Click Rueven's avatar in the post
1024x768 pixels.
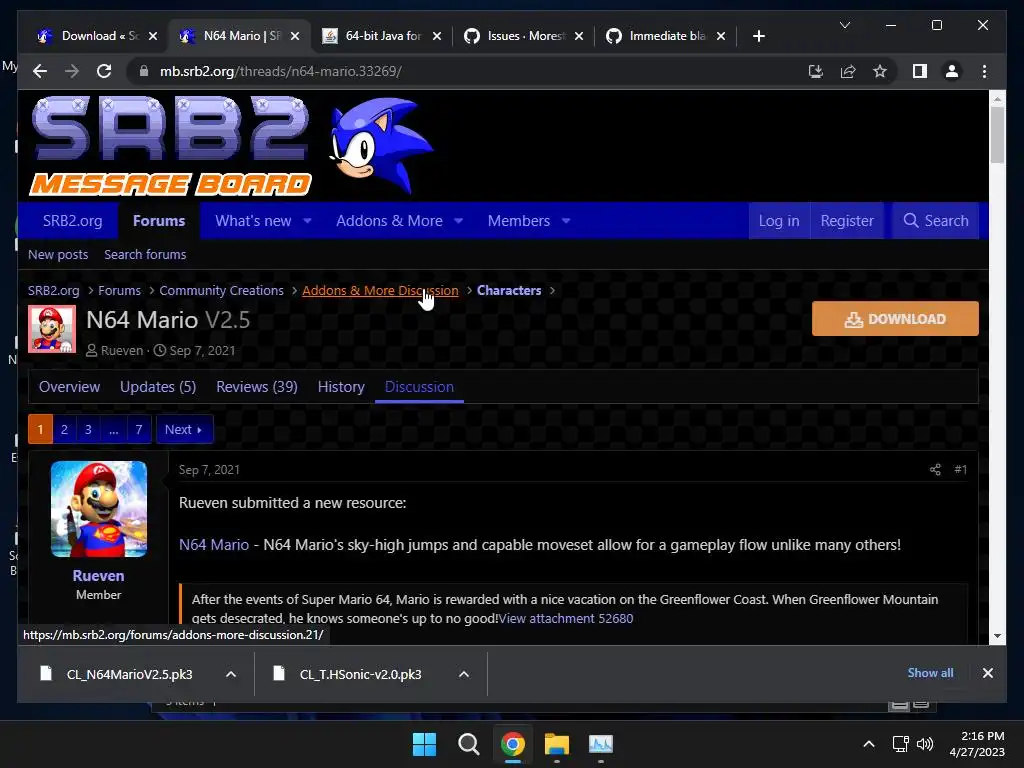(99, 509)
